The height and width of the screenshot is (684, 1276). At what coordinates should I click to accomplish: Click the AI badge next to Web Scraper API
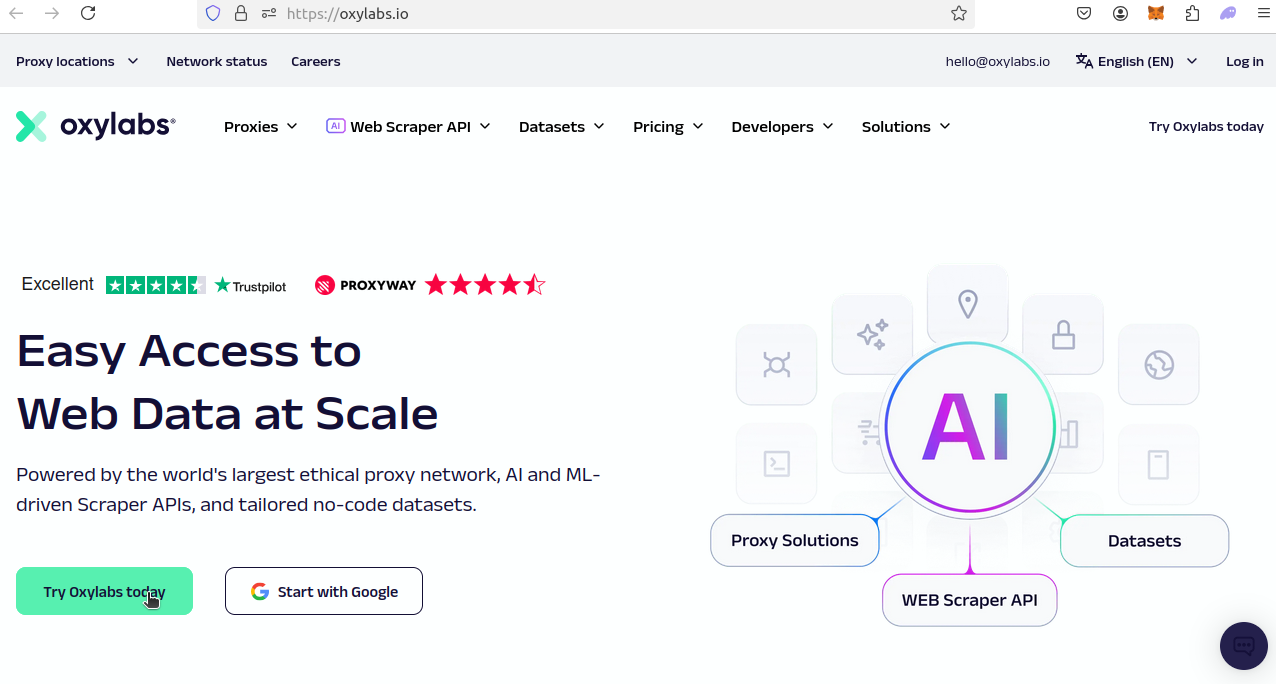point(336,126)
